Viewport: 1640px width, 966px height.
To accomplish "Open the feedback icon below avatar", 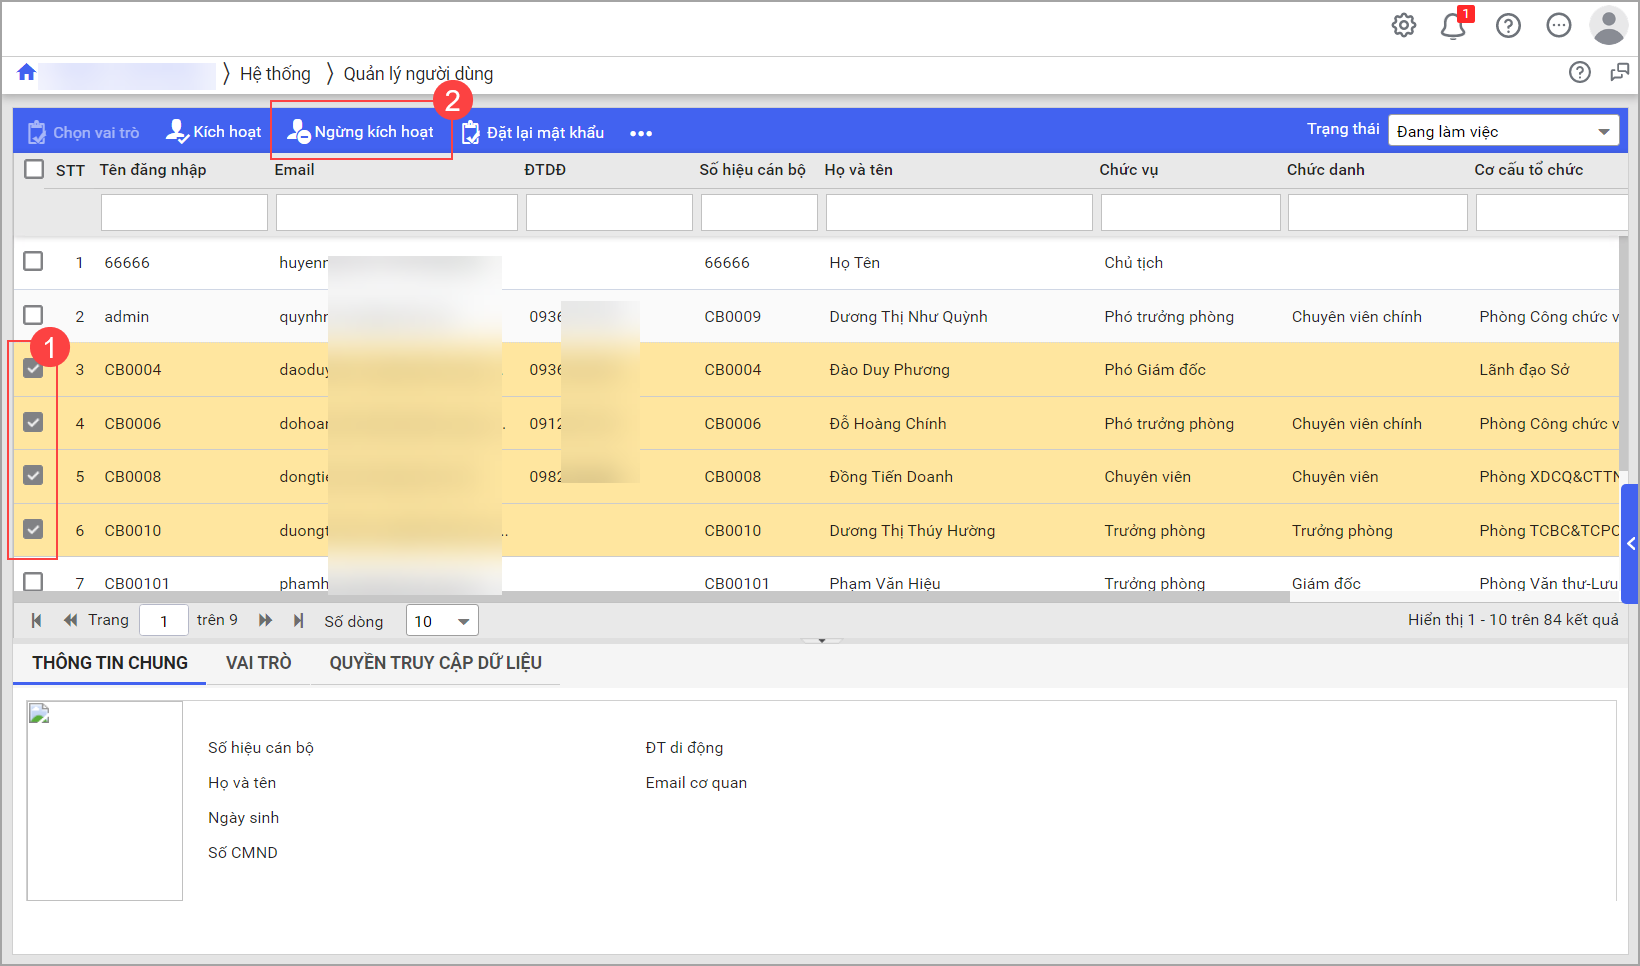I will (1619, 72).
